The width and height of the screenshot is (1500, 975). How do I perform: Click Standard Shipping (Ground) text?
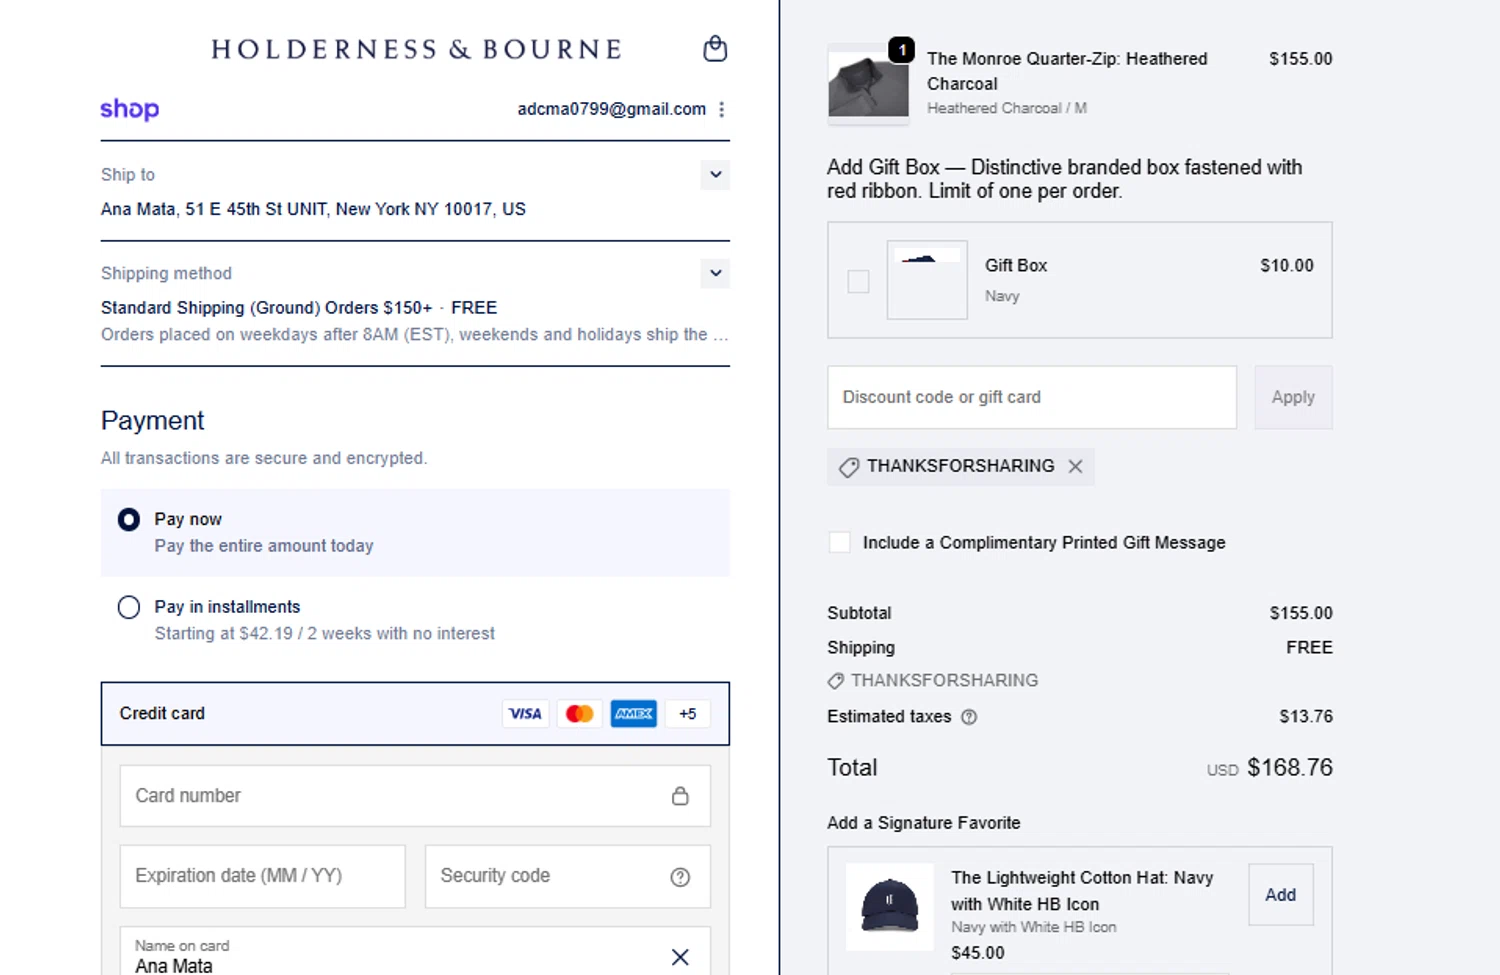[x=299, y=308]
